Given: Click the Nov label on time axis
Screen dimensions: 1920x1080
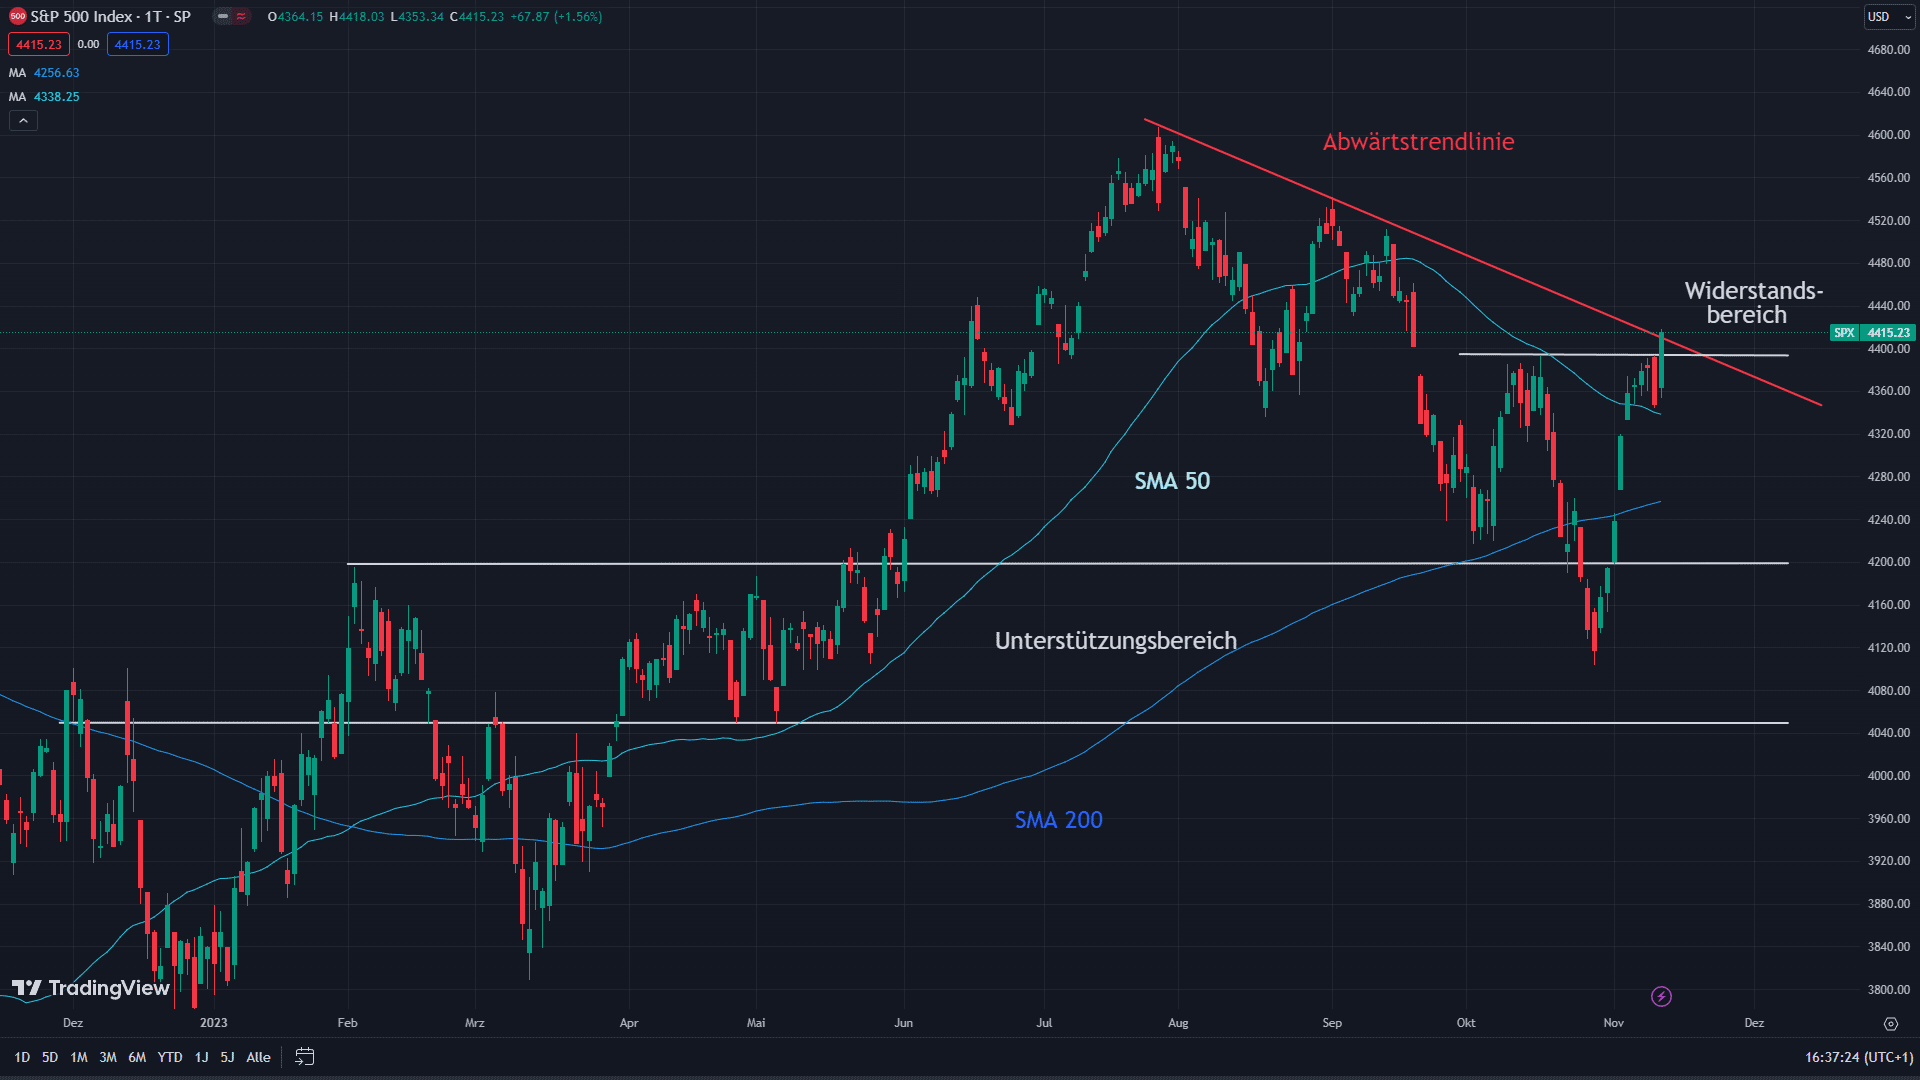Looking at the screenshot, I should 1613,1023.
